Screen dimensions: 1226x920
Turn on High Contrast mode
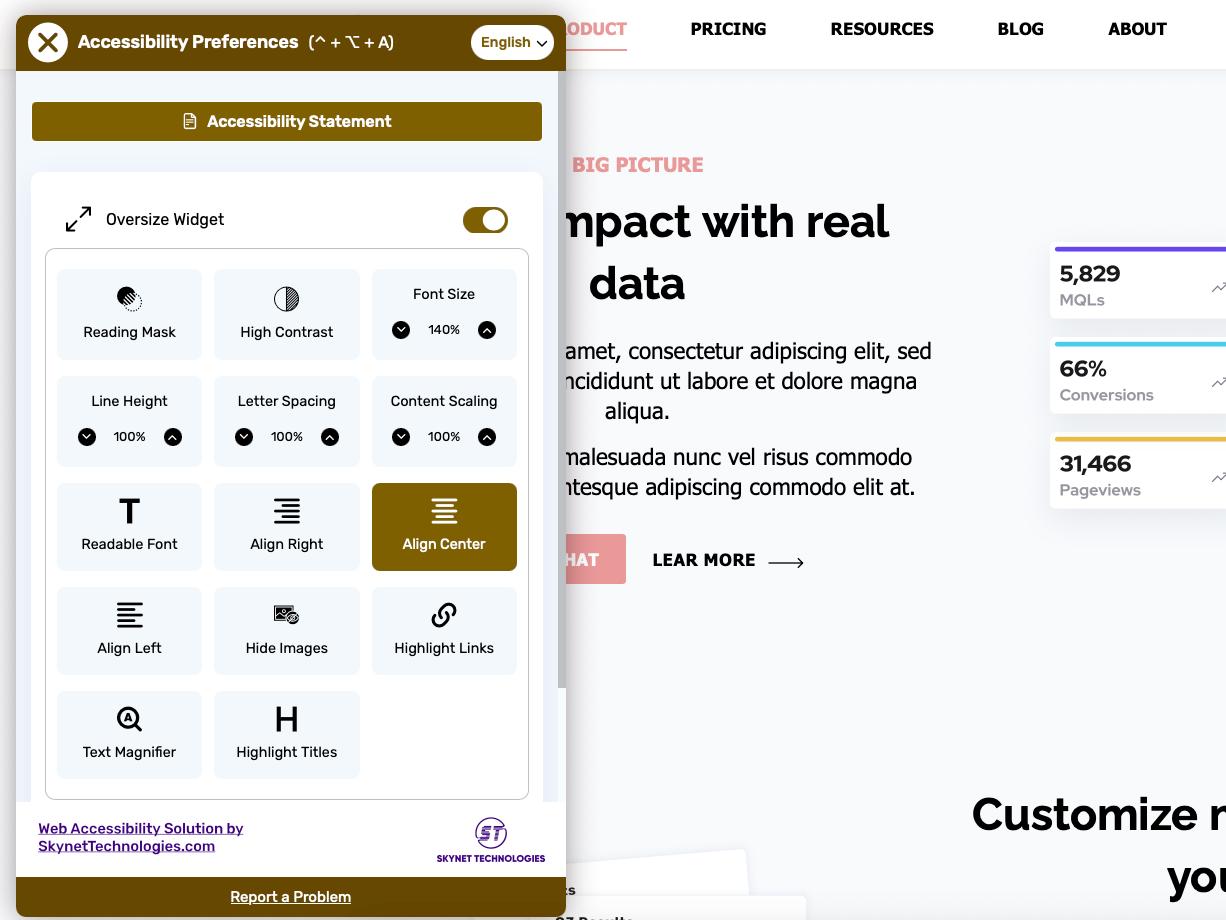(x=287, y=314)
